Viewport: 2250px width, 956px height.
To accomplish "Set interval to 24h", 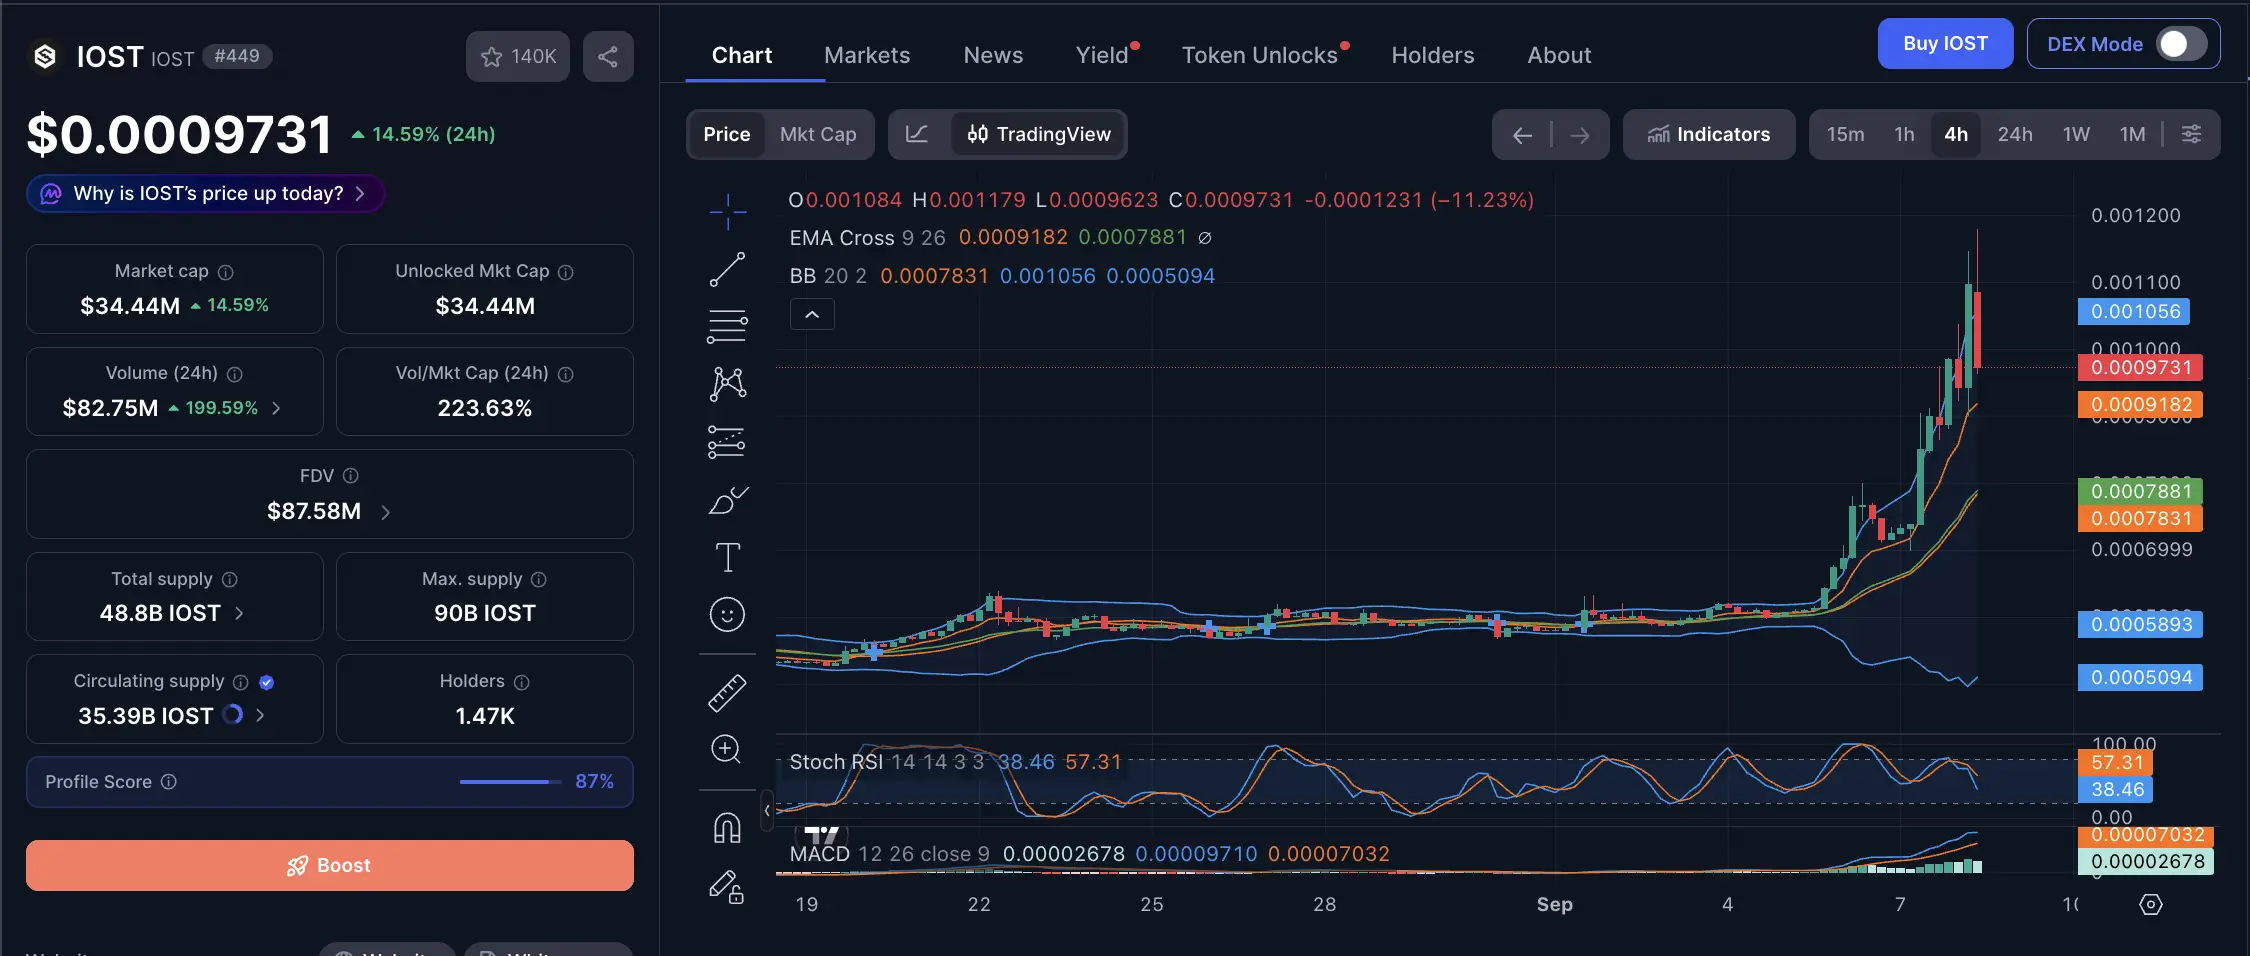I will (x=2015, y=134).
